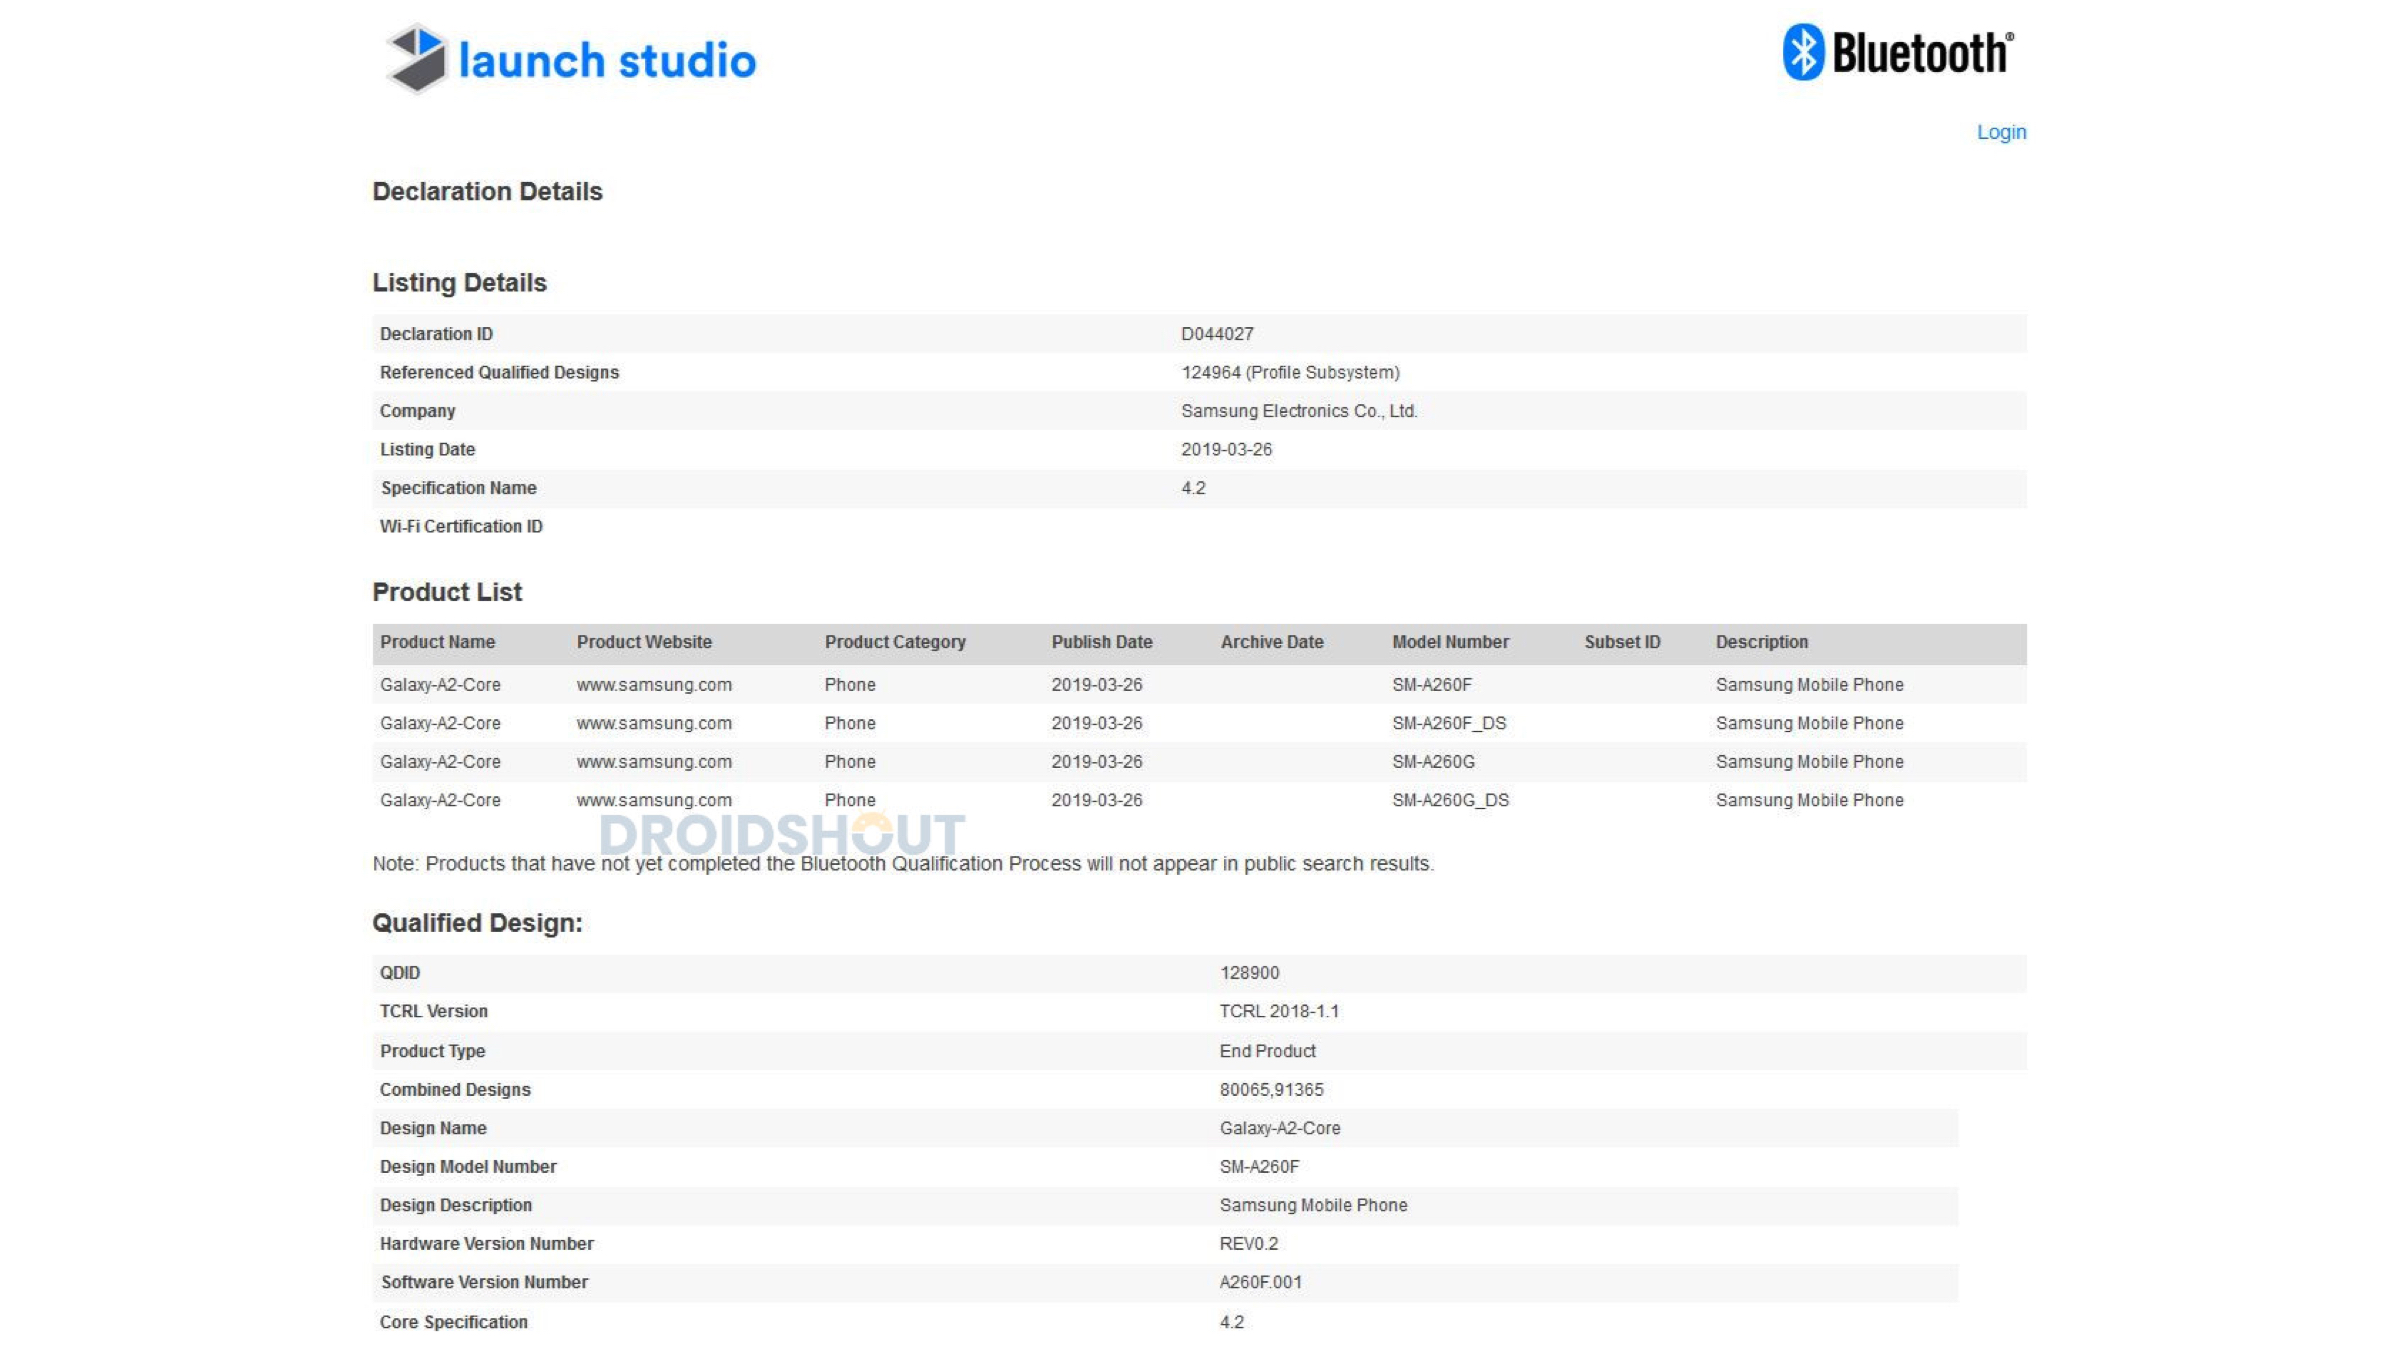The width and height of the screenshot is (2400, 1345).
Task: Click Software Version Number value A260F.001
Action: click(1259, 1282)
